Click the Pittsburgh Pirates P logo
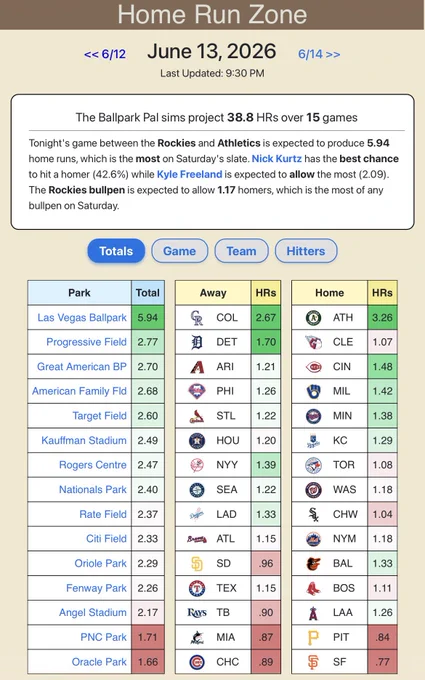 (x=313, y=637)
